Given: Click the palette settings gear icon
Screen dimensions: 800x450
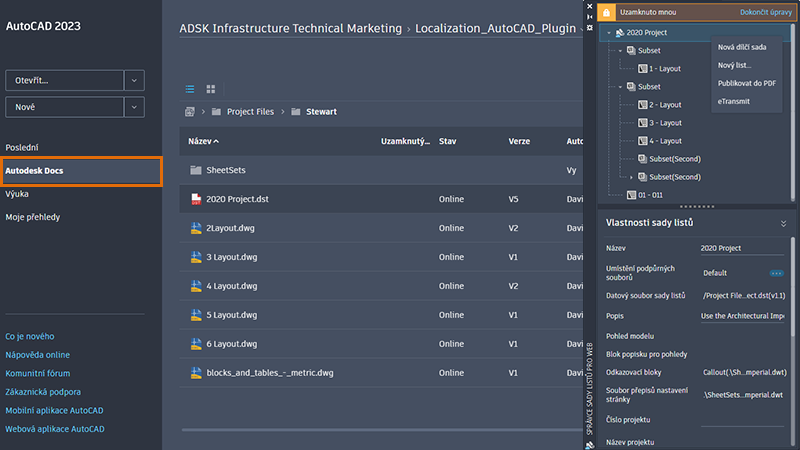Looking at the screenshot, I should point(590,27).
